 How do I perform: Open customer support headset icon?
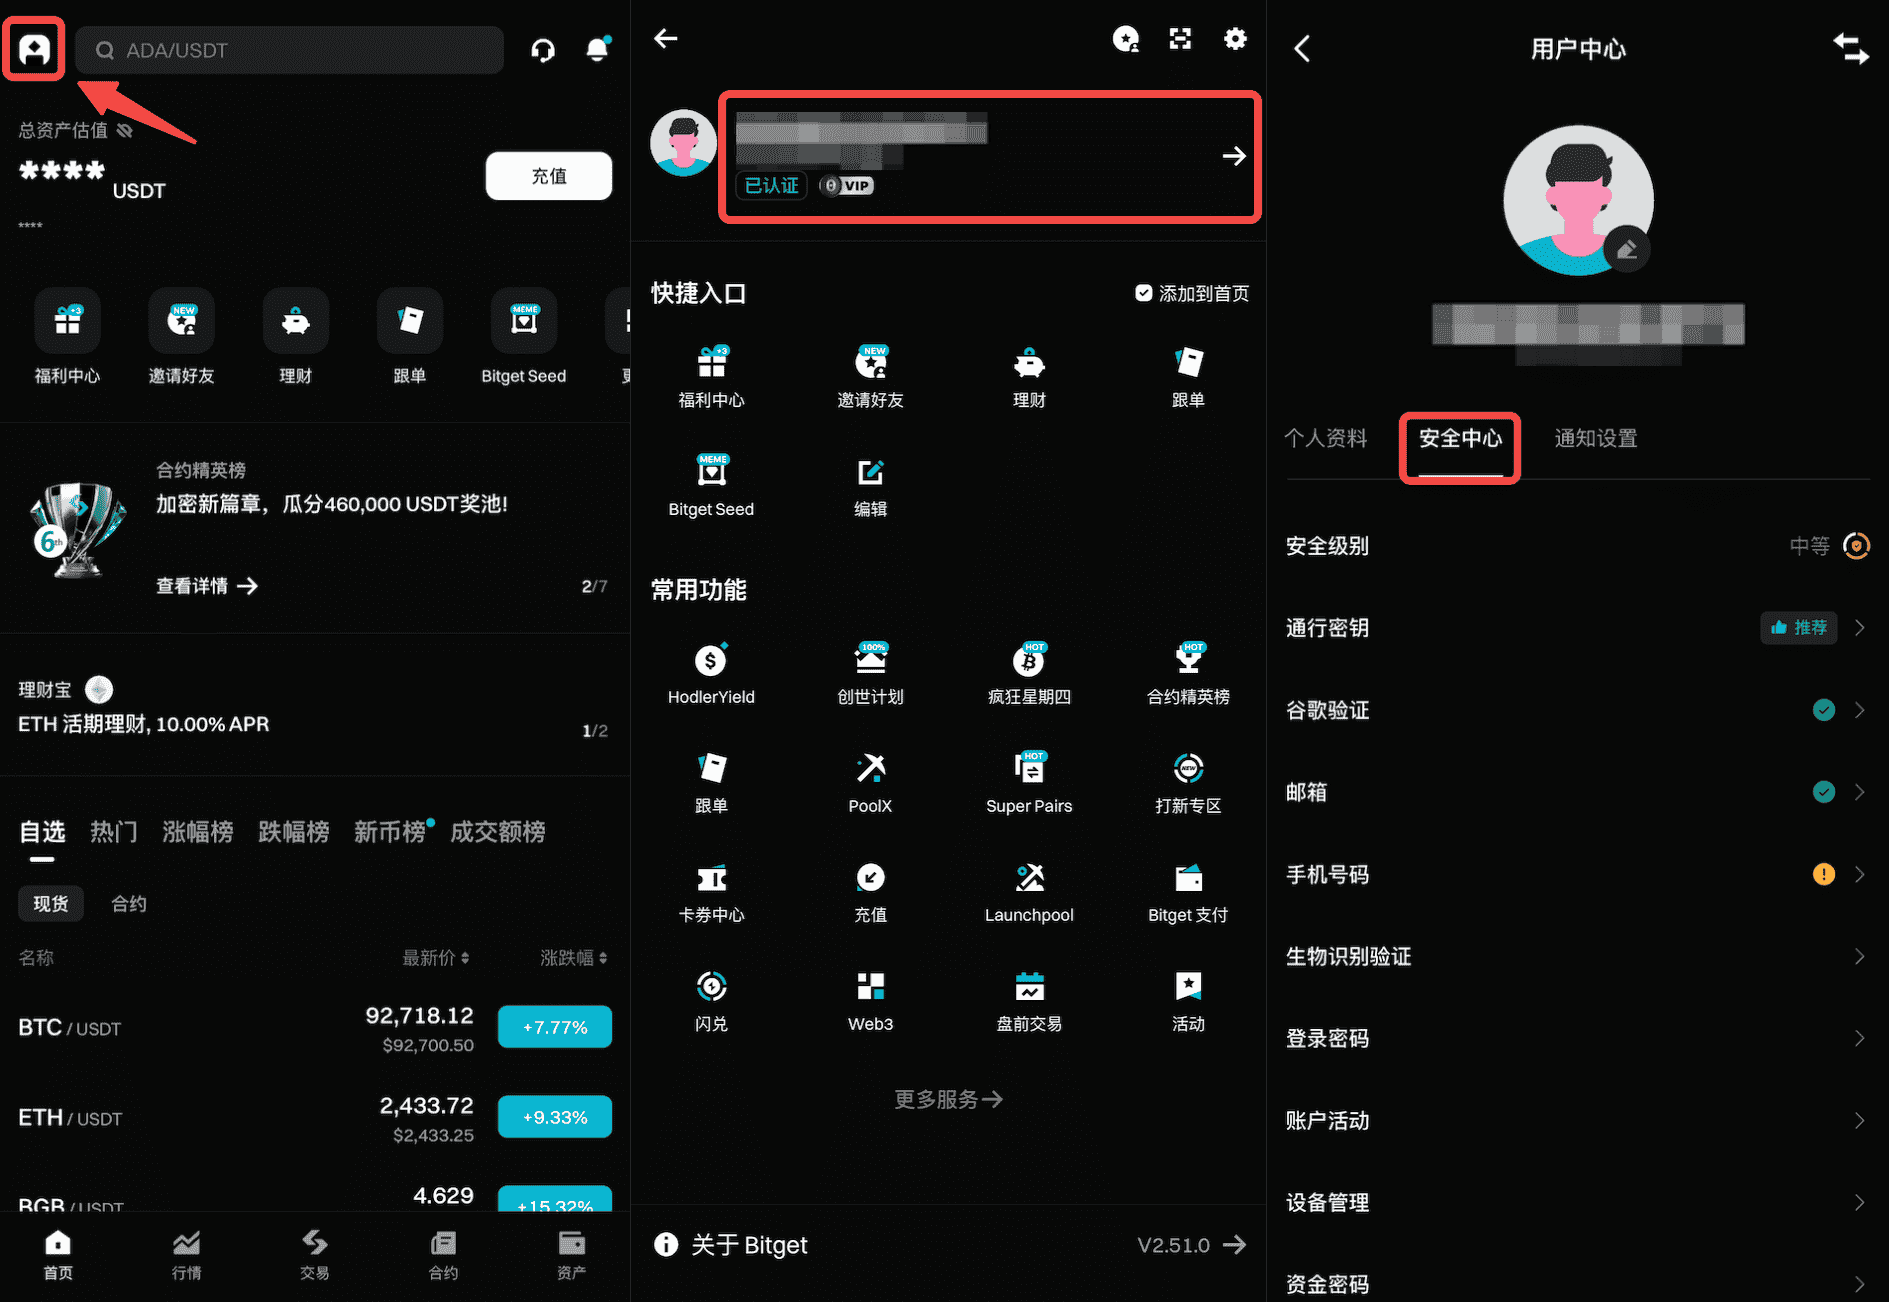(543, 50)
